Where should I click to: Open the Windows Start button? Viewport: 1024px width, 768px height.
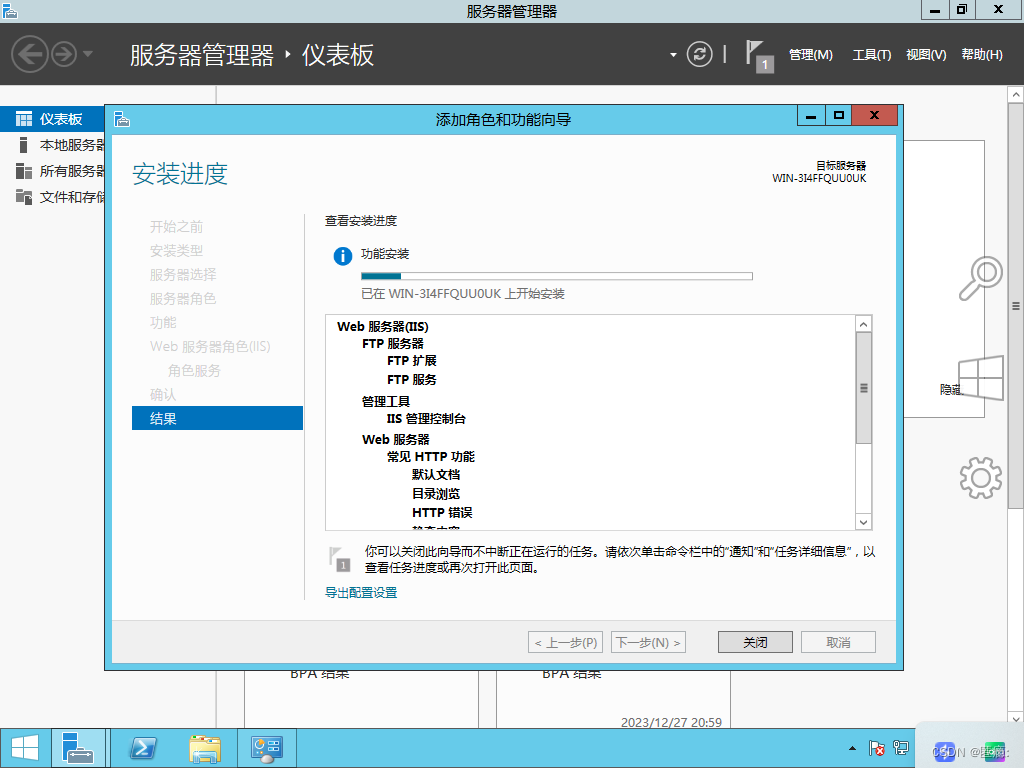tap(25, 748)
